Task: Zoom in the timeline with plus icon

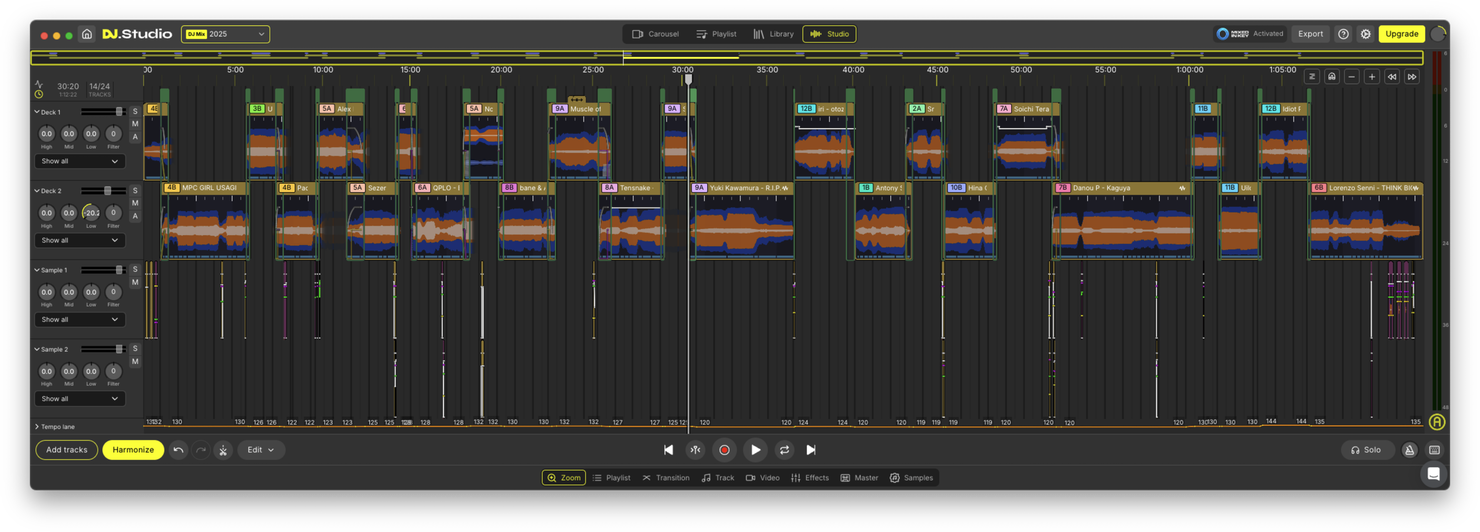Action: [x=1371, y=77]
